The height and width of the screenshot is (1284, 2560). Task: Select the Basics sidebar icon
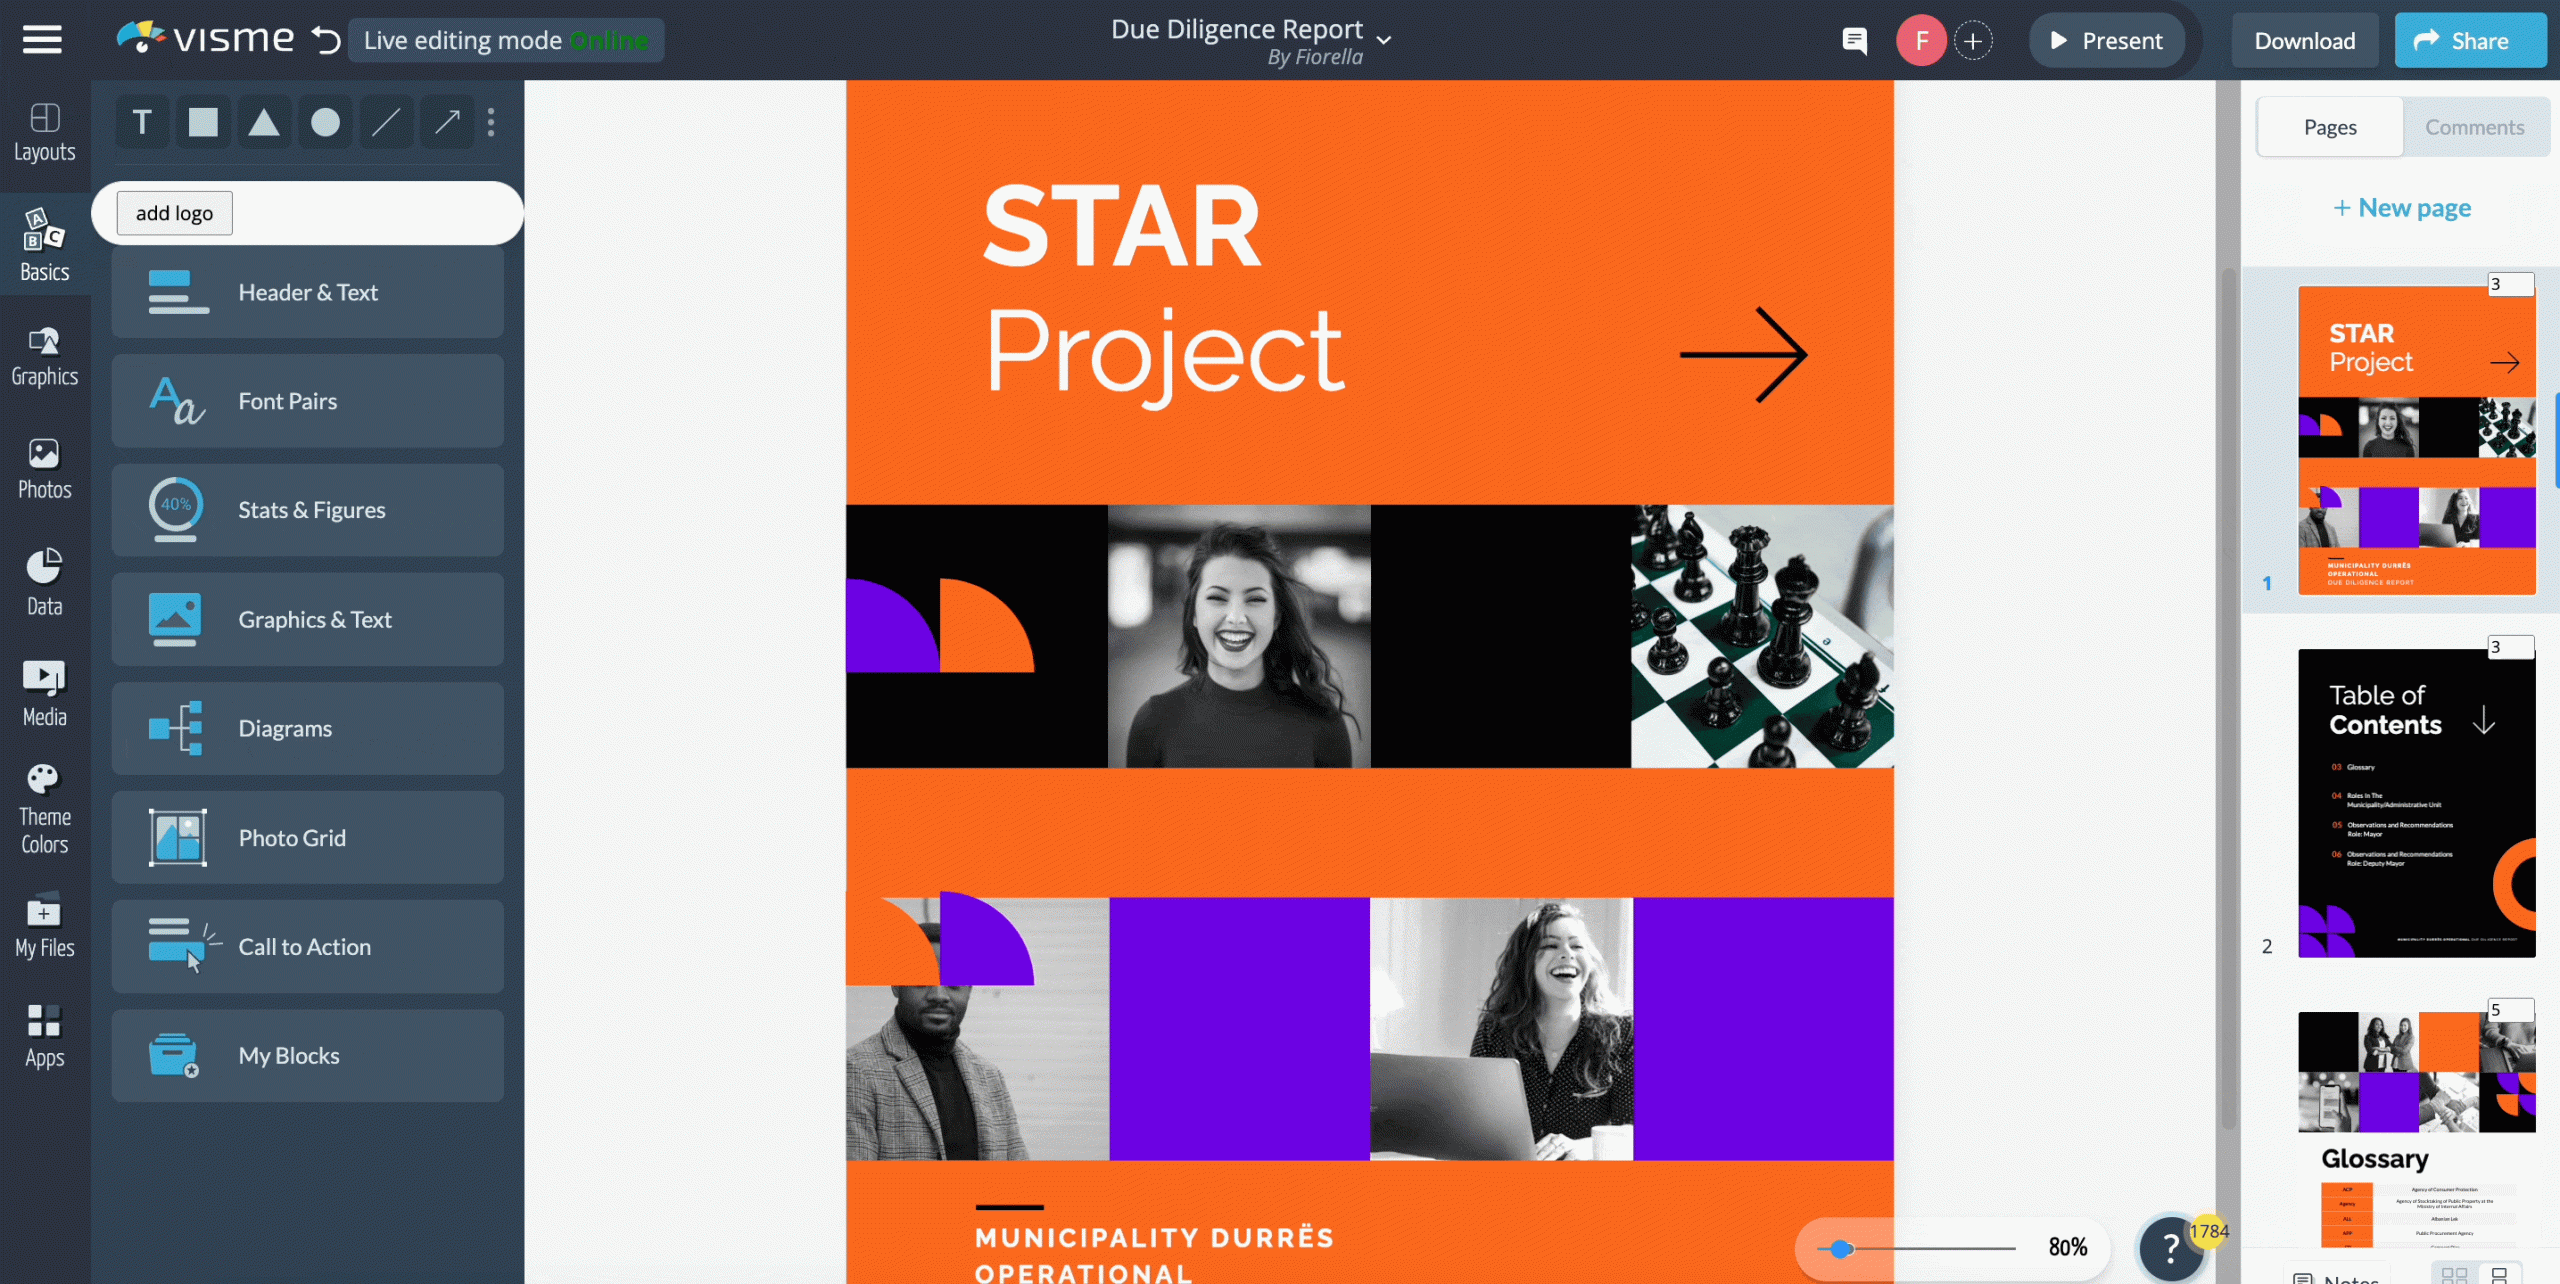(44, 245)
